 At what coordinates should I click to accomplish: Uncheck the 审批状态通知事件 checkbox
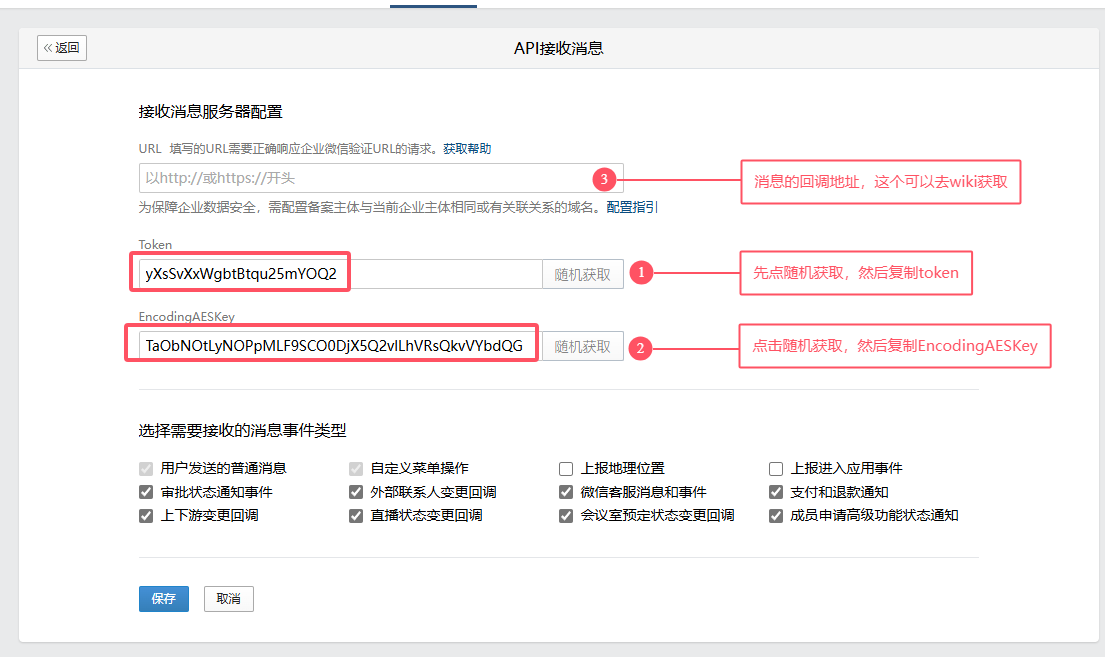point(146,492)
